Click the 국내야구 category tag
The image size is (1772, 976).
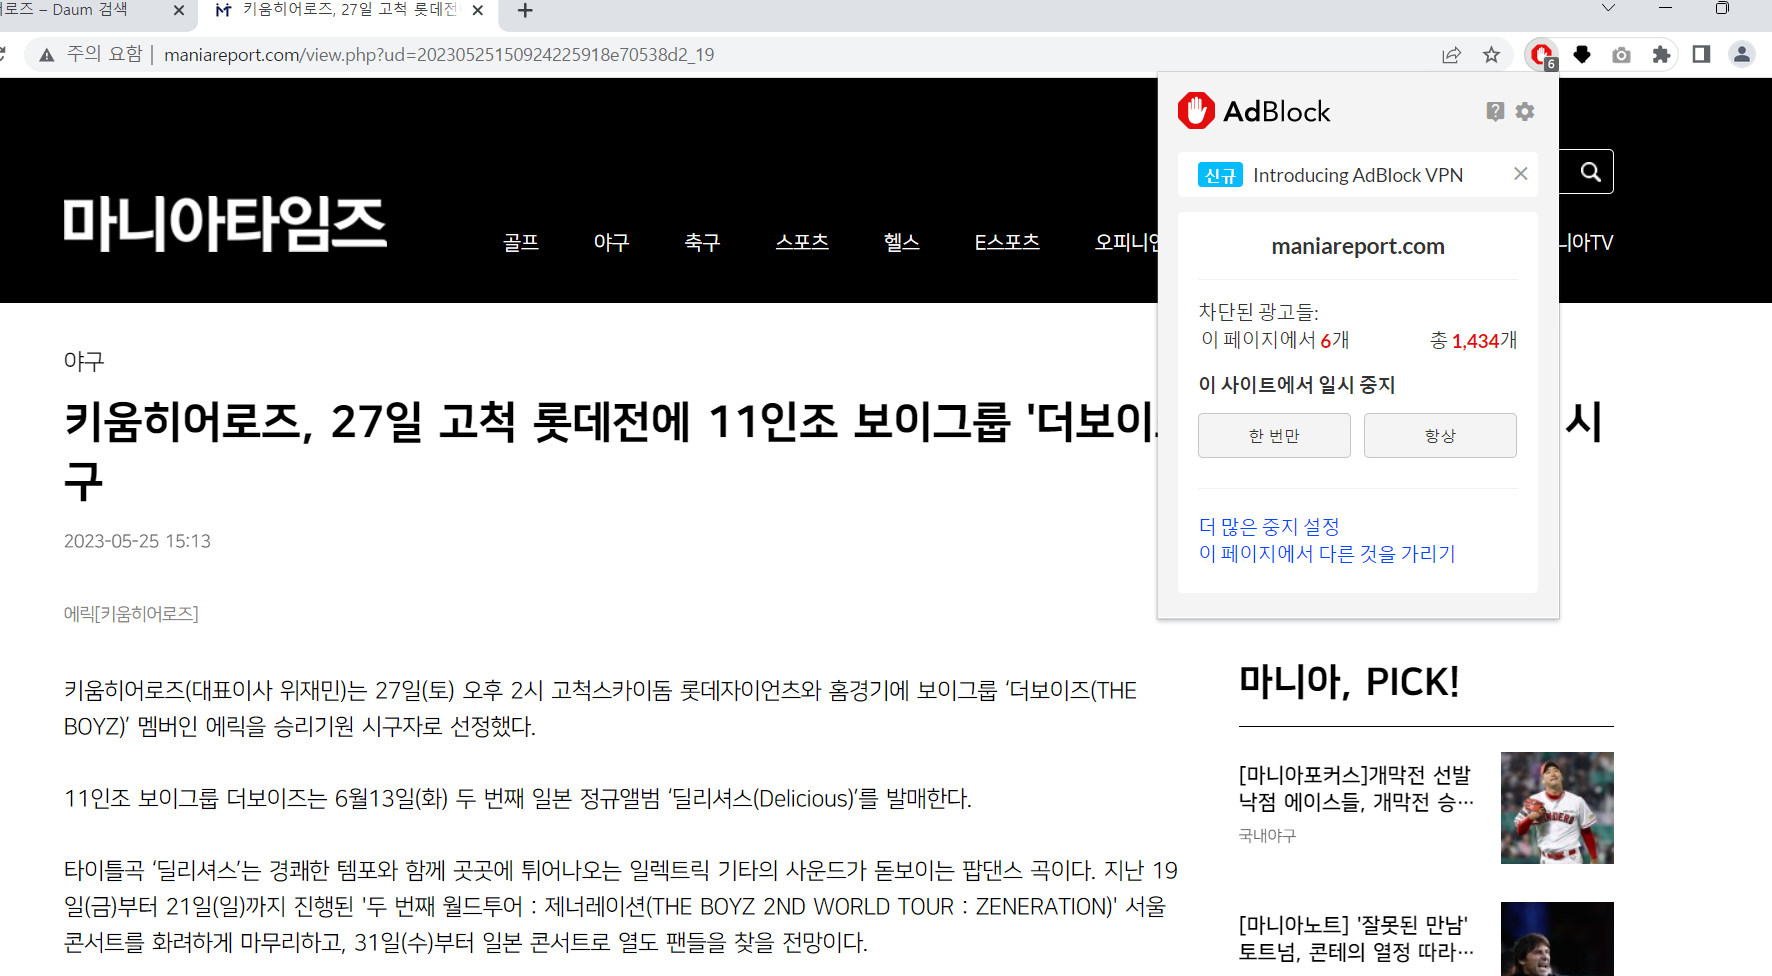(1267, 835)
